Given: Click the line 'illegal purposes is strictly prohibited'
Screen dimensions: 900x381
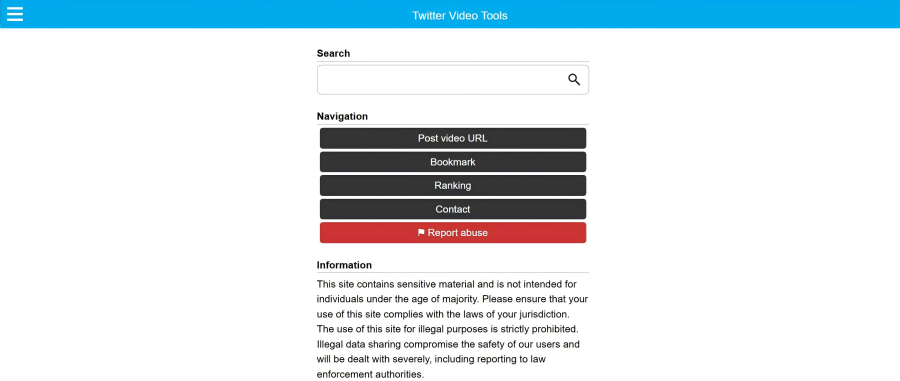Looking at the screenshot, I should tap(448, 329).
